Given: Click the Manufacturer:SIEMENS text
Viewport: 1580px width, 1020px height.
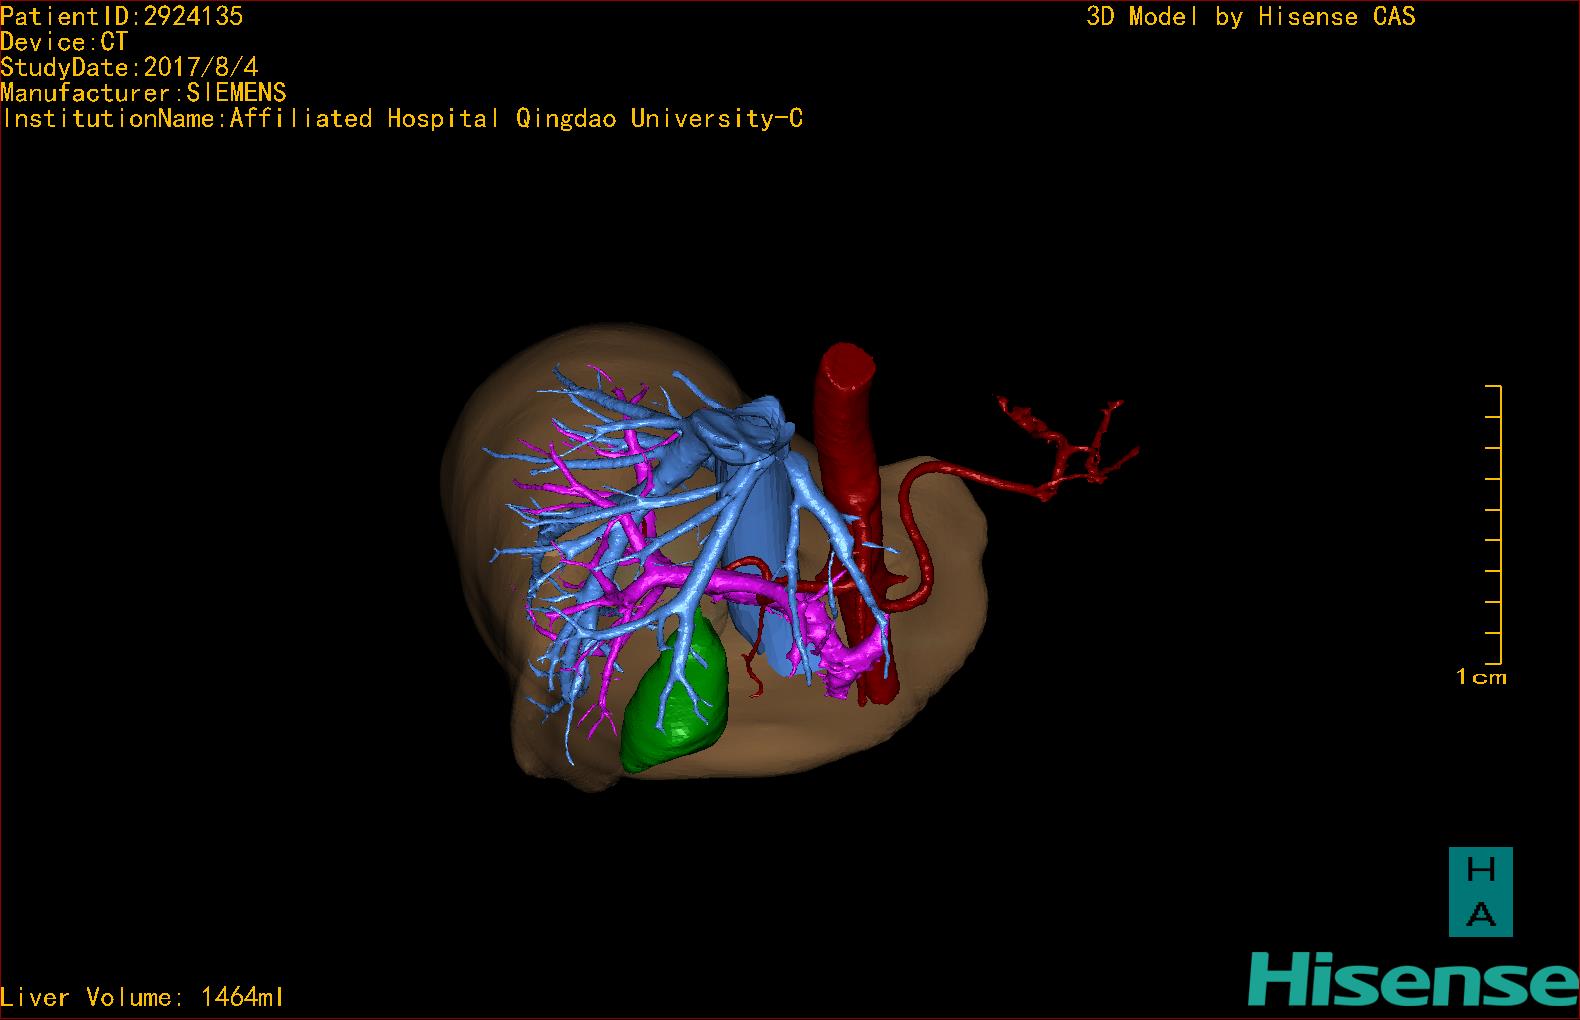Looking at the screenshot, I should coord(143,93).
